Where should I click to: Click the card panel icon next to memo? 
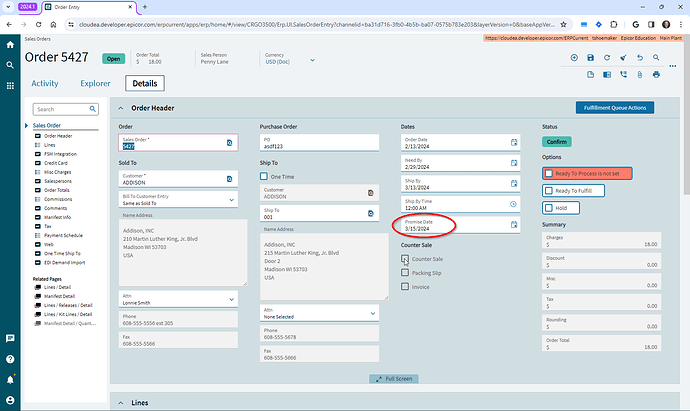point(607,75)
